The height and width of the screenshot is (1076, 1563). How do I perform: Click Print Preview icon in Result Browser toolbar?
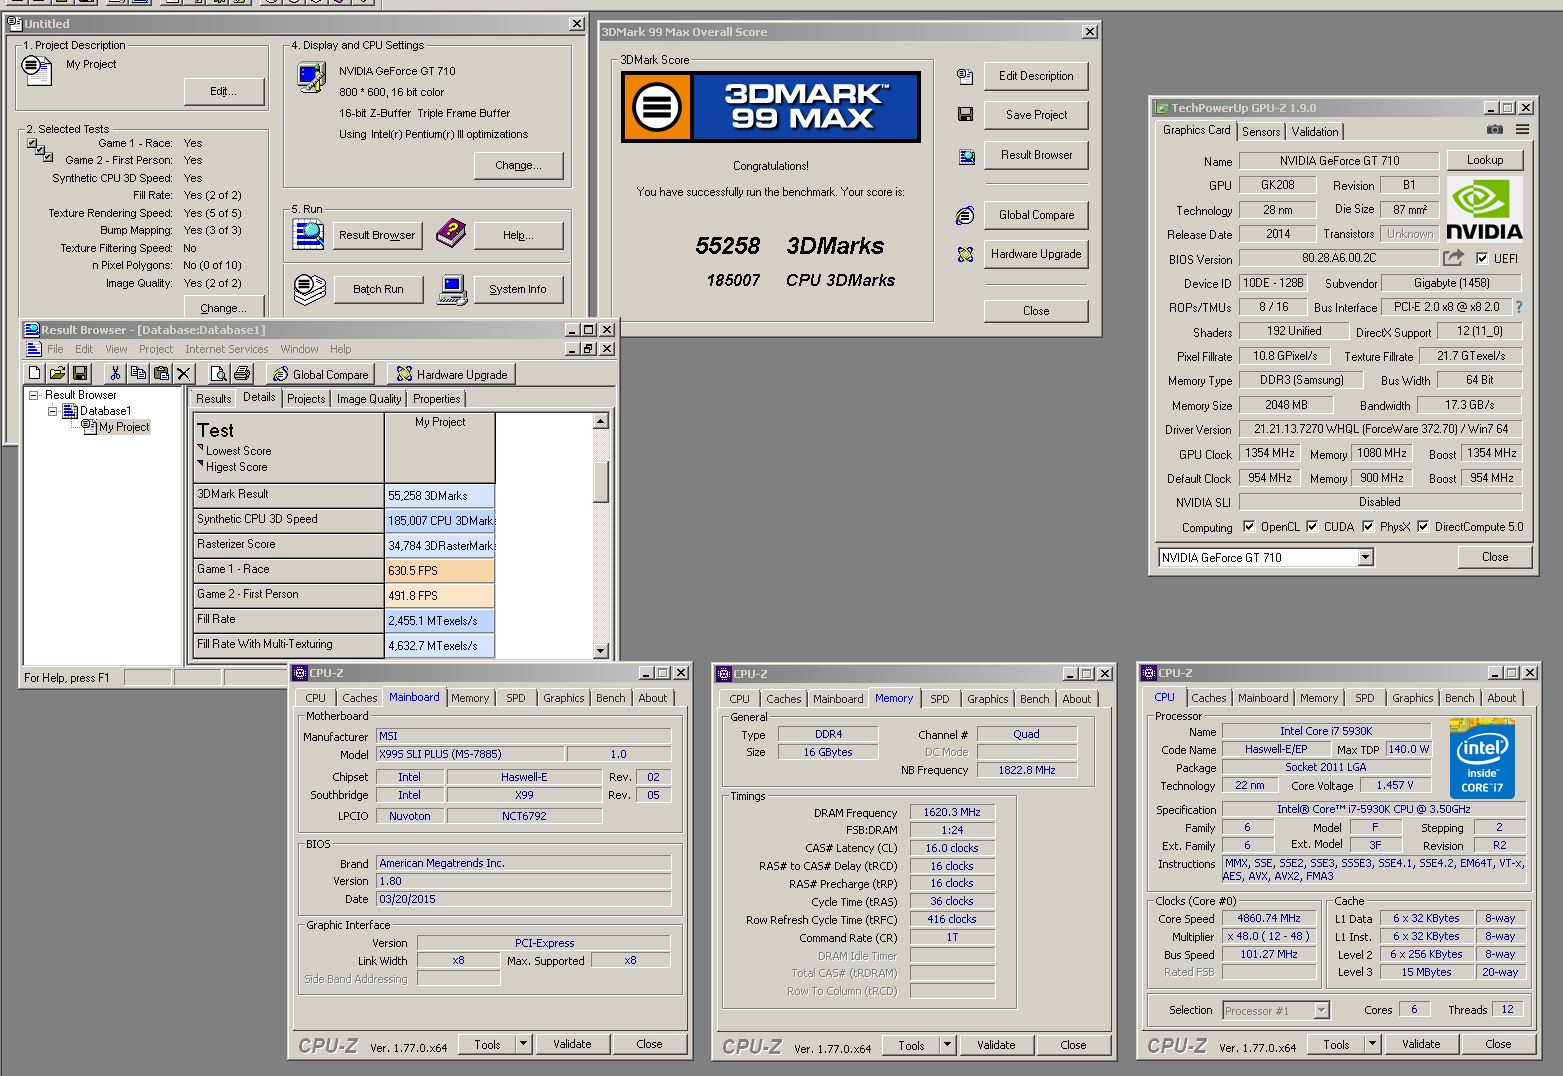point(218,373)
